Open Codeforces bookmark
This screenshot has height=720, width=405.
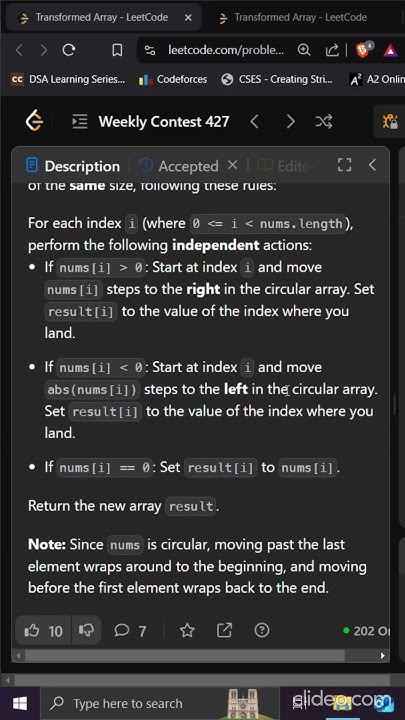click(173, 79)
